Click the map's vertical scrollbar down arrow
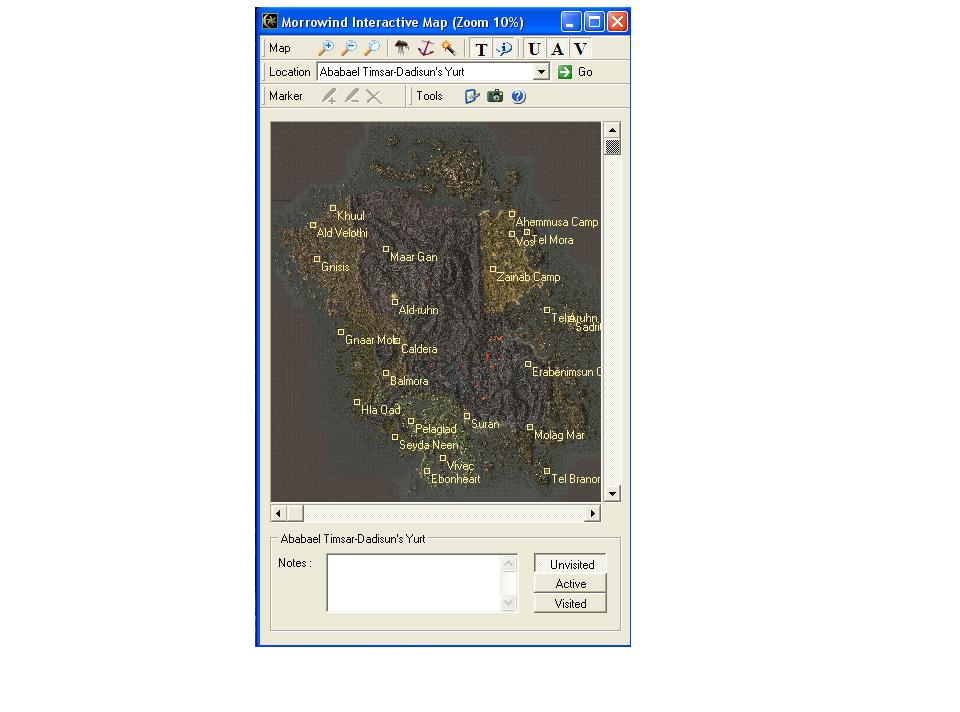The image size is (960, 712). click(x=612, y=493)
